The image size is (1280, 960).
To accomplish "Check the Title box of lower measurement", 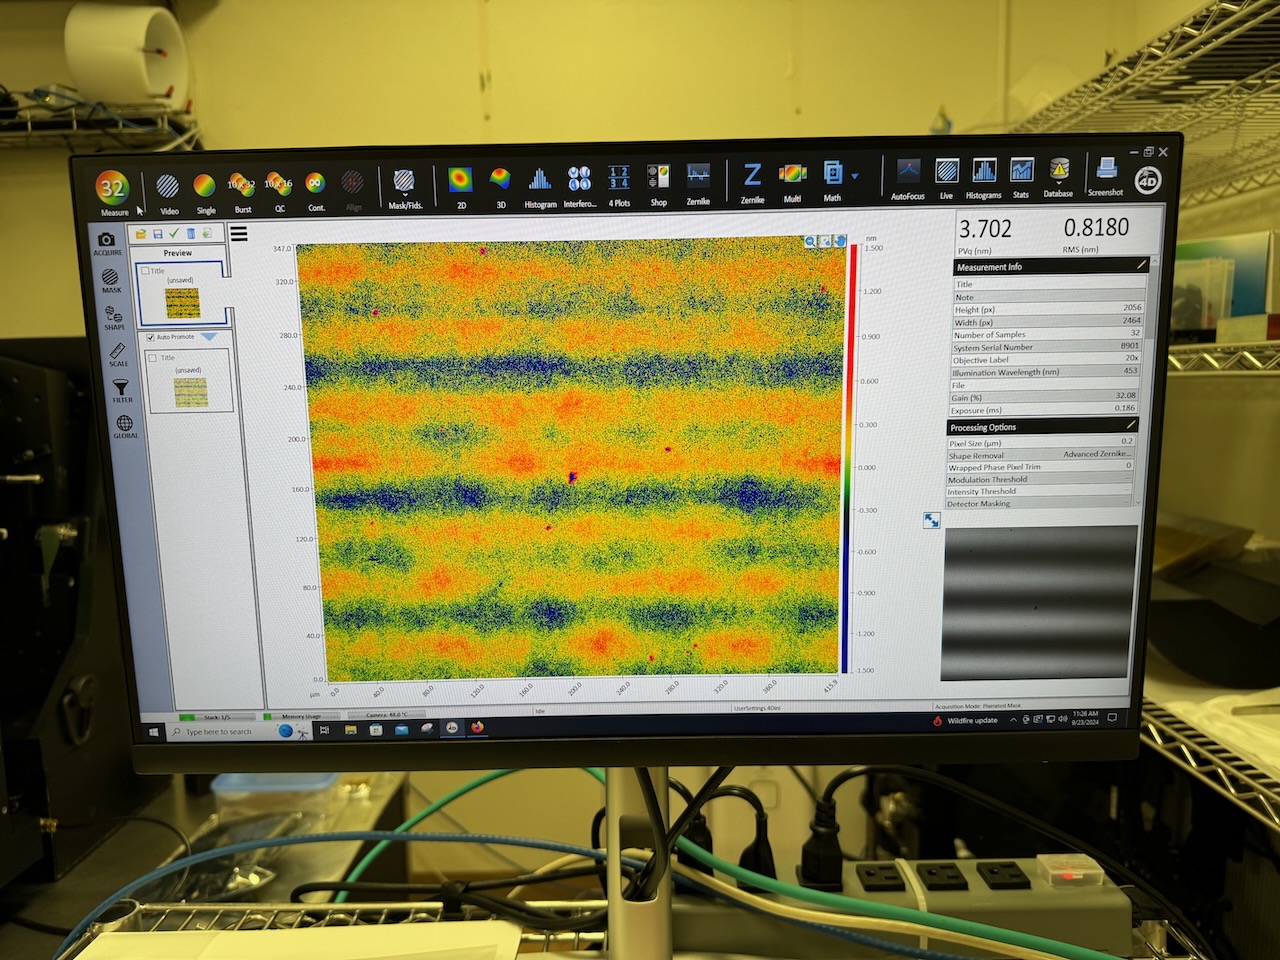I will tap(153, 357).
